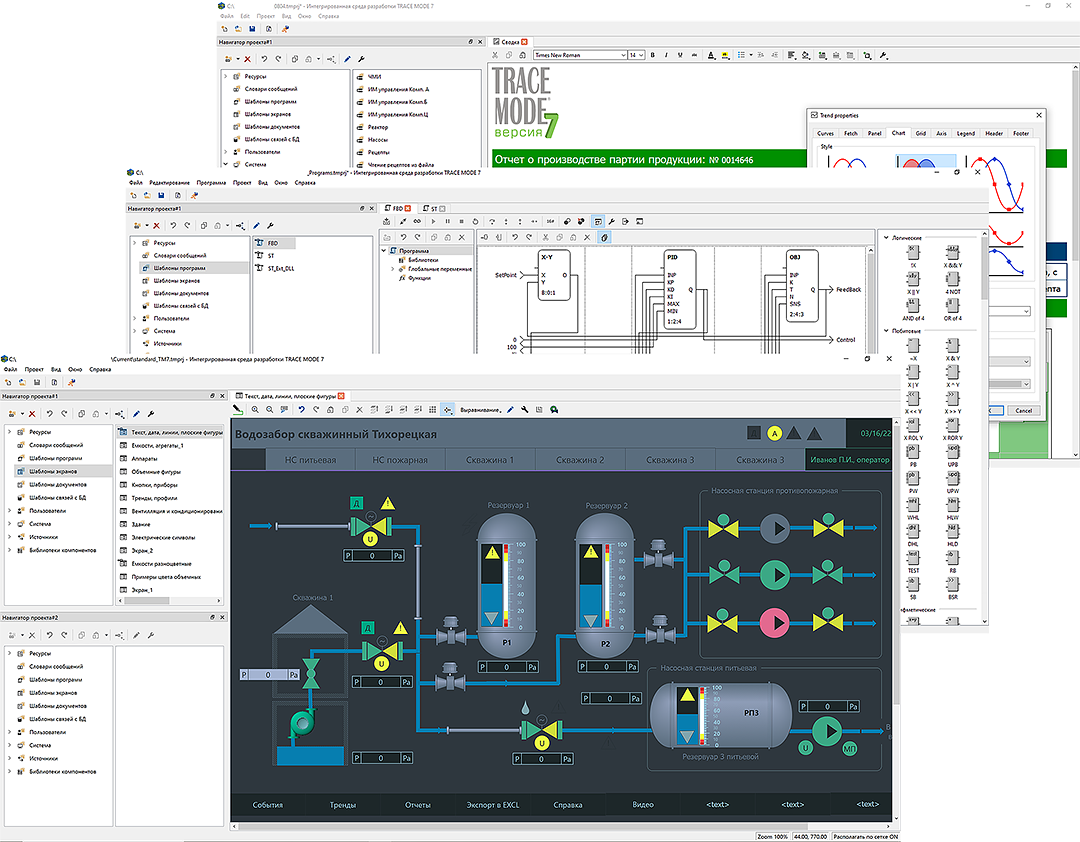Click zoom out magnifier in screen editor toolbar
Screen dimensions: 1080x842
point(269,409)
